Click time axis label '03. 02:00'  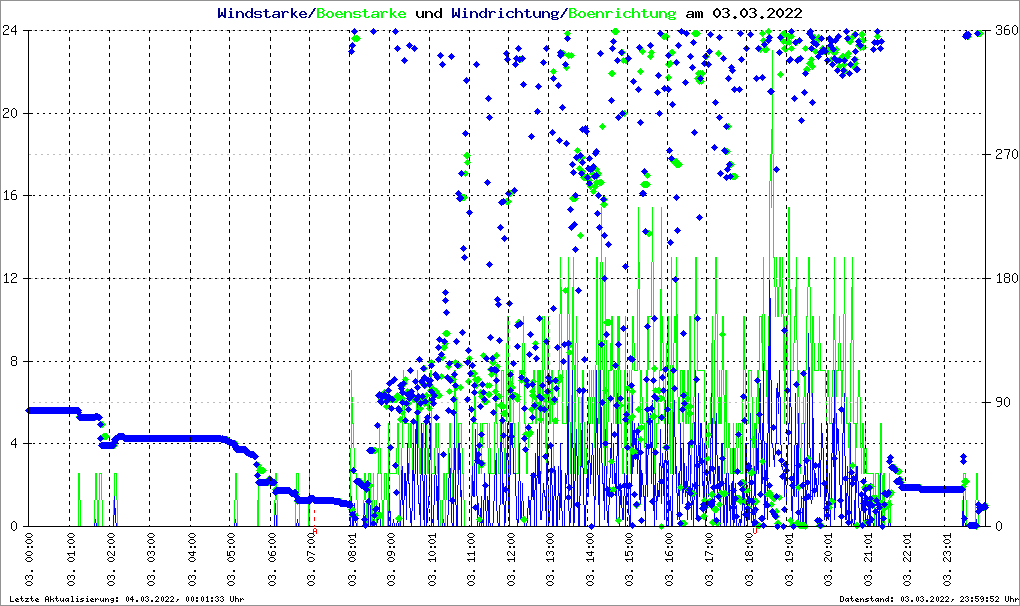click(110, 560)
